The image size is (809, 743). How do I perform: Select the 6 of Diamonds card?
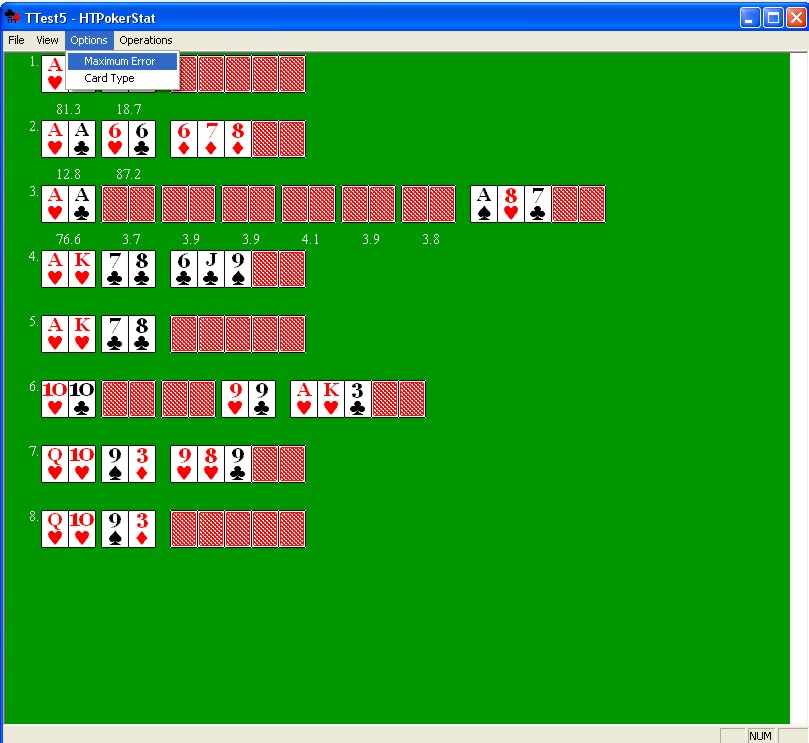point(184,139)
